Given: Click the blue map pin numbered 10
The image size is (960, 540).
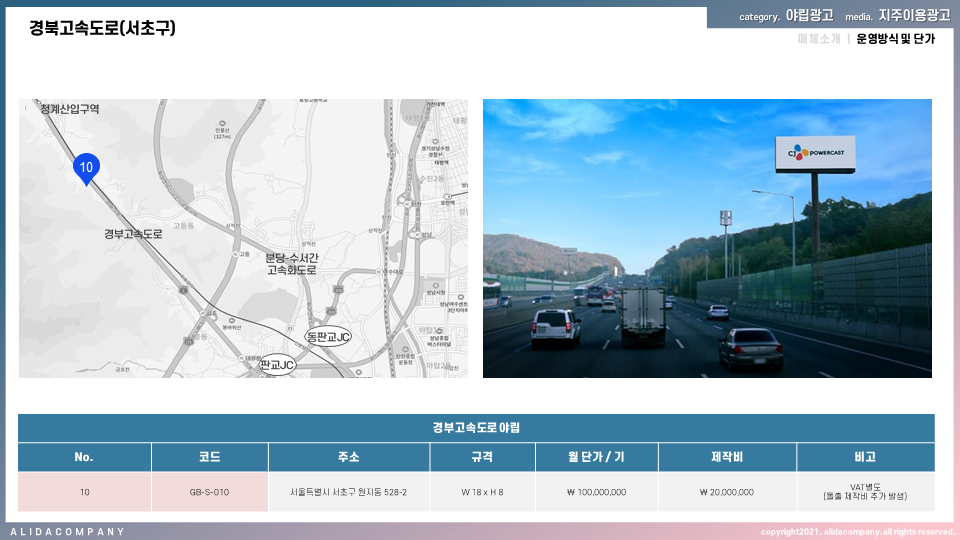Looking at the screenshot, I should pyautogui.click(x=86, y=168).
